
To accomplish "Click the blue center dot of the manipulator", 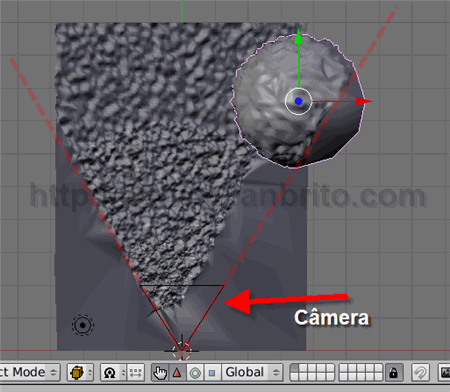I will 299,101.
